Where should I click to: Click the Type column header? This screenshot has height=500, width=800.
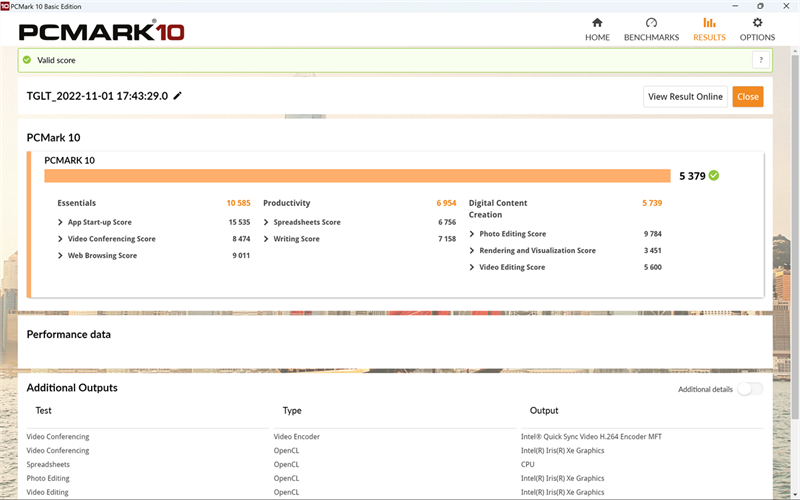tap(292, 410)
